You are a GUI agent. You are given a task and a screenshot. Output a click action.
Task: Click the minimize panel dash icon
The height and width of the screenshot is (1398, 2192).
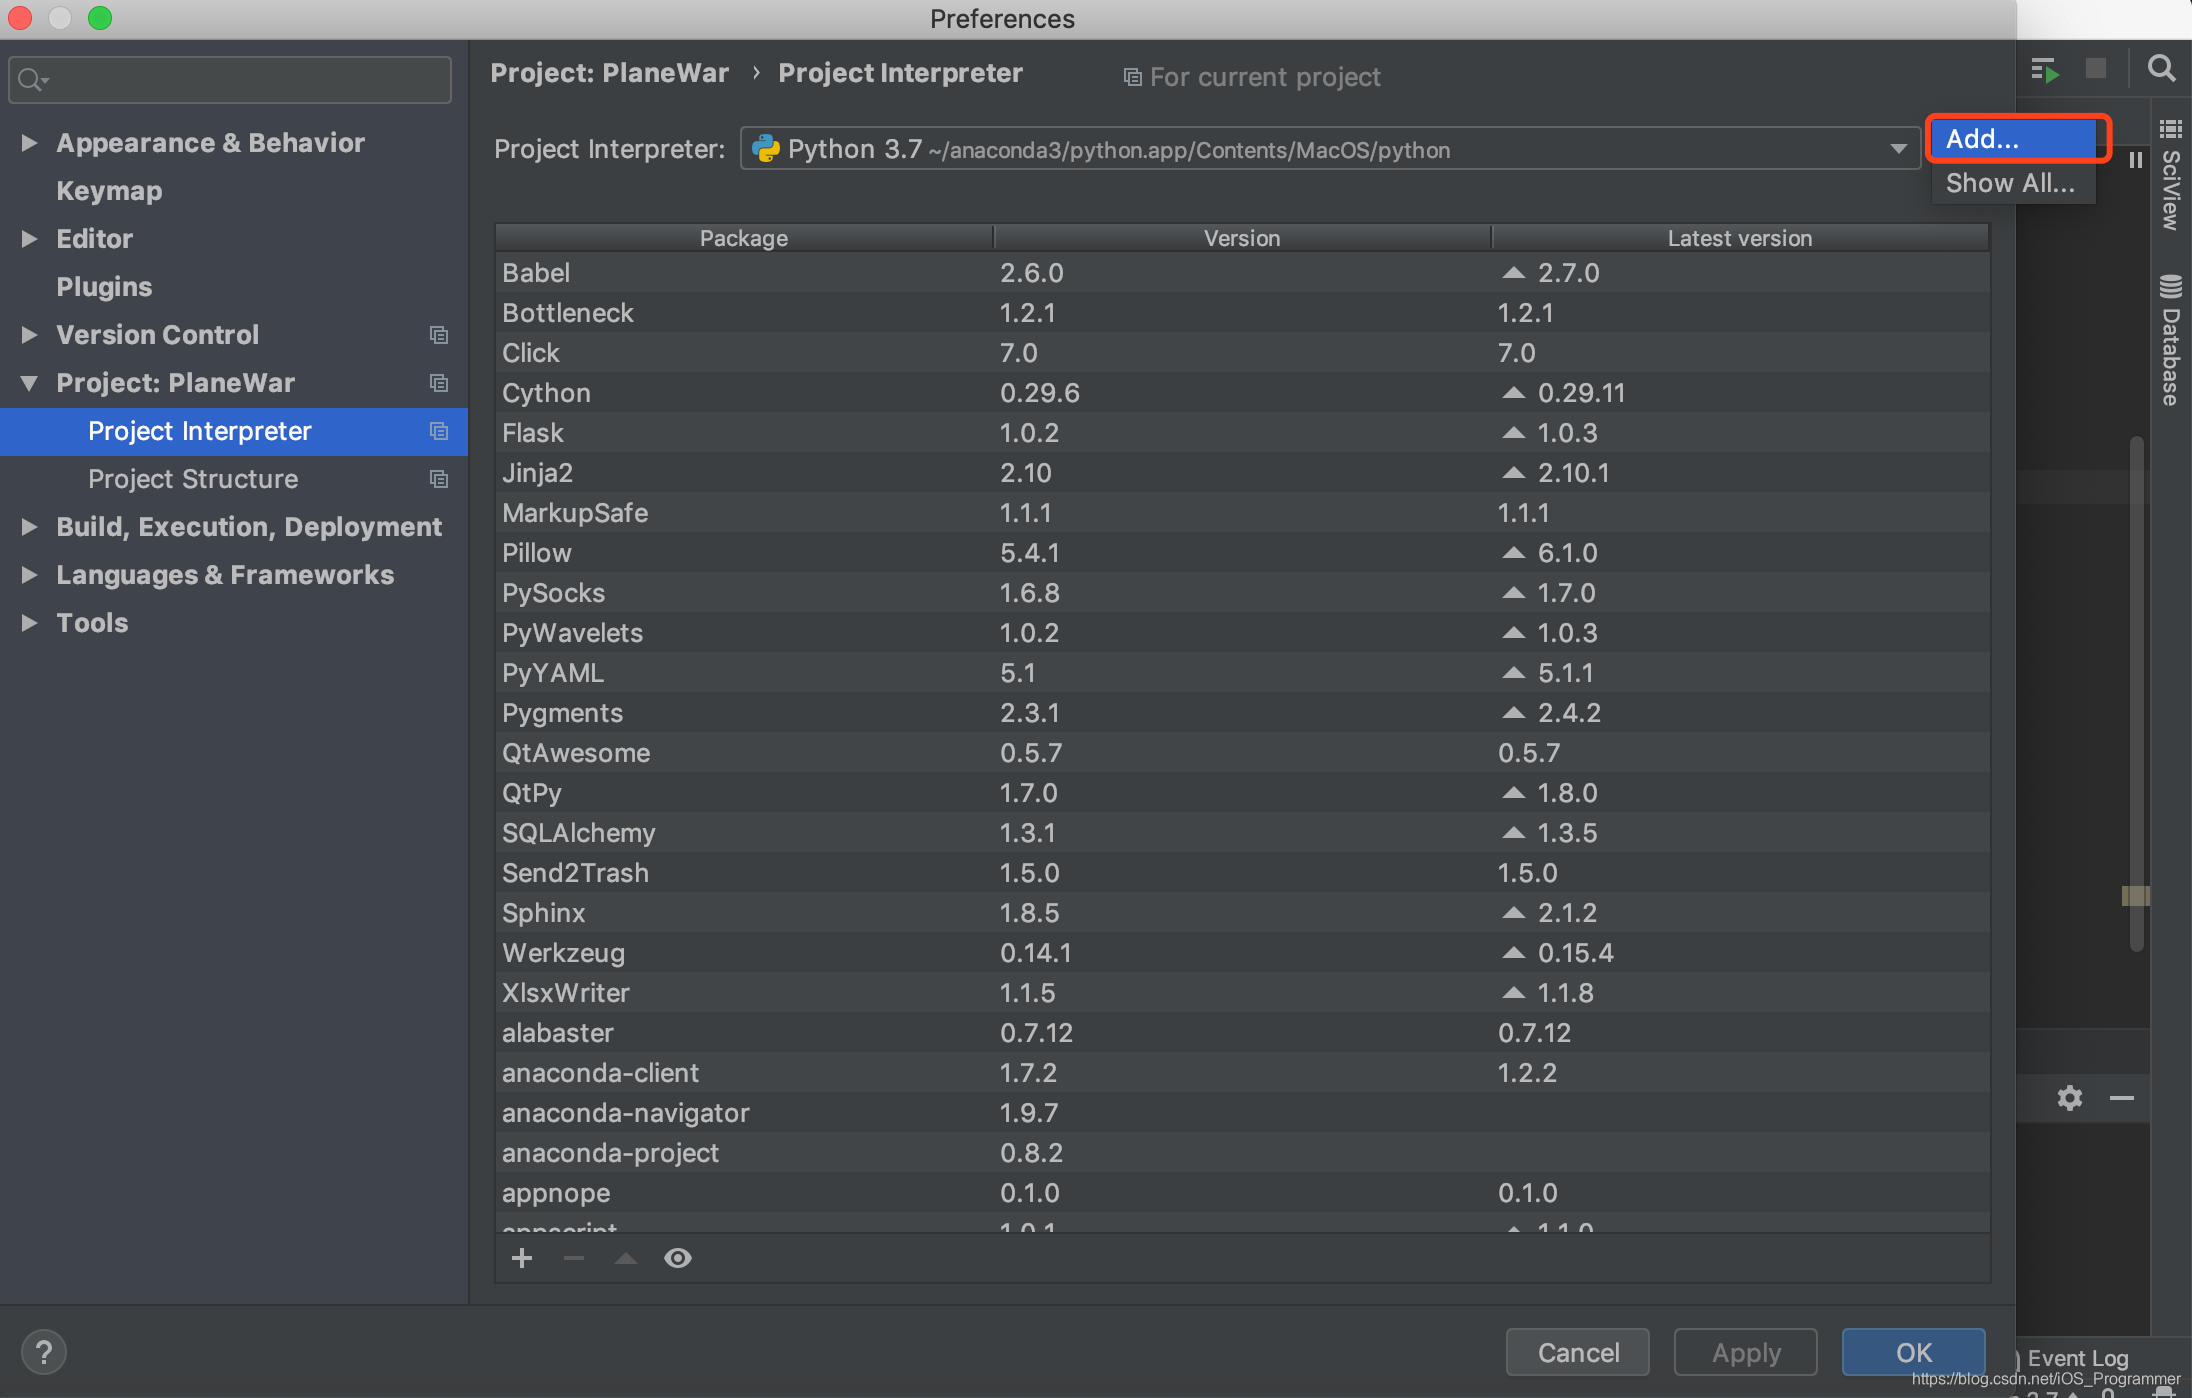(2122, 1098)
